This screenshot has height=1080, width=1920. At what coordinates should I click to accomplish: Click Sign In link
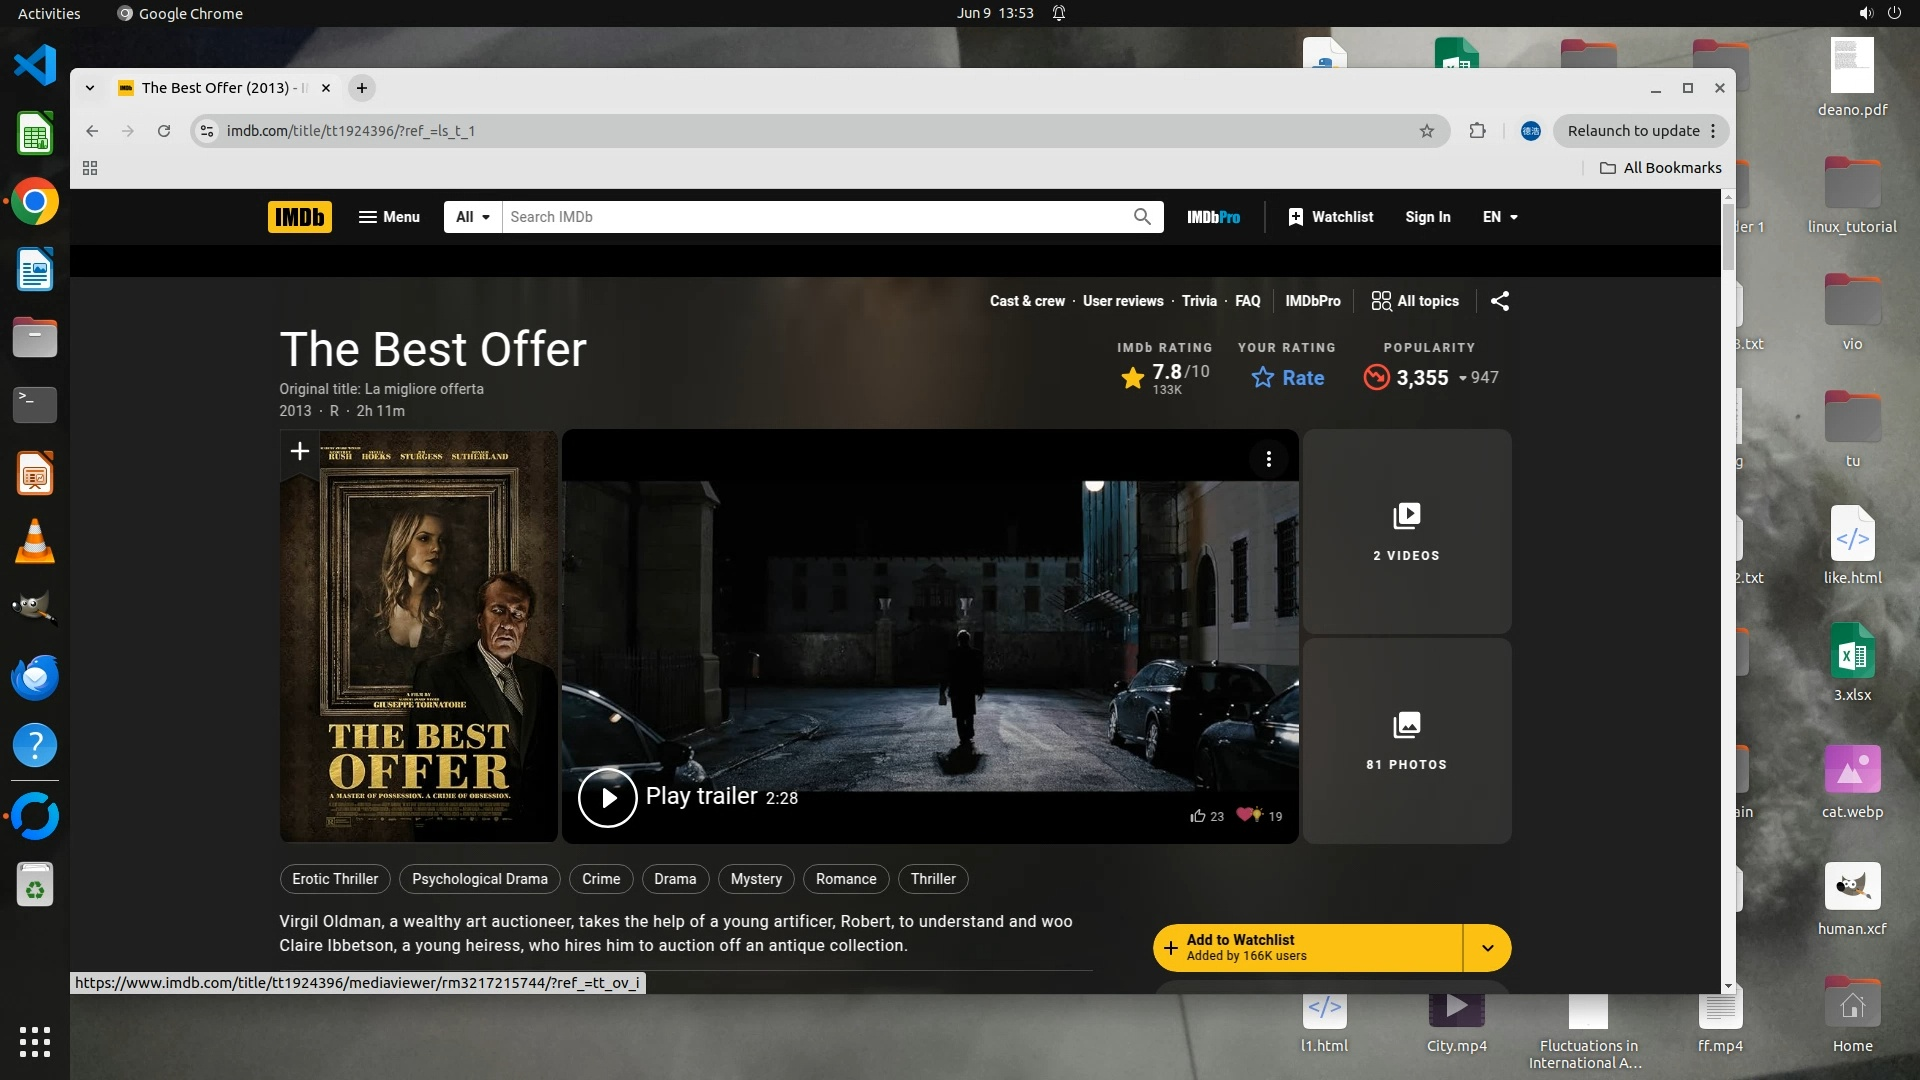[1427, 217]
